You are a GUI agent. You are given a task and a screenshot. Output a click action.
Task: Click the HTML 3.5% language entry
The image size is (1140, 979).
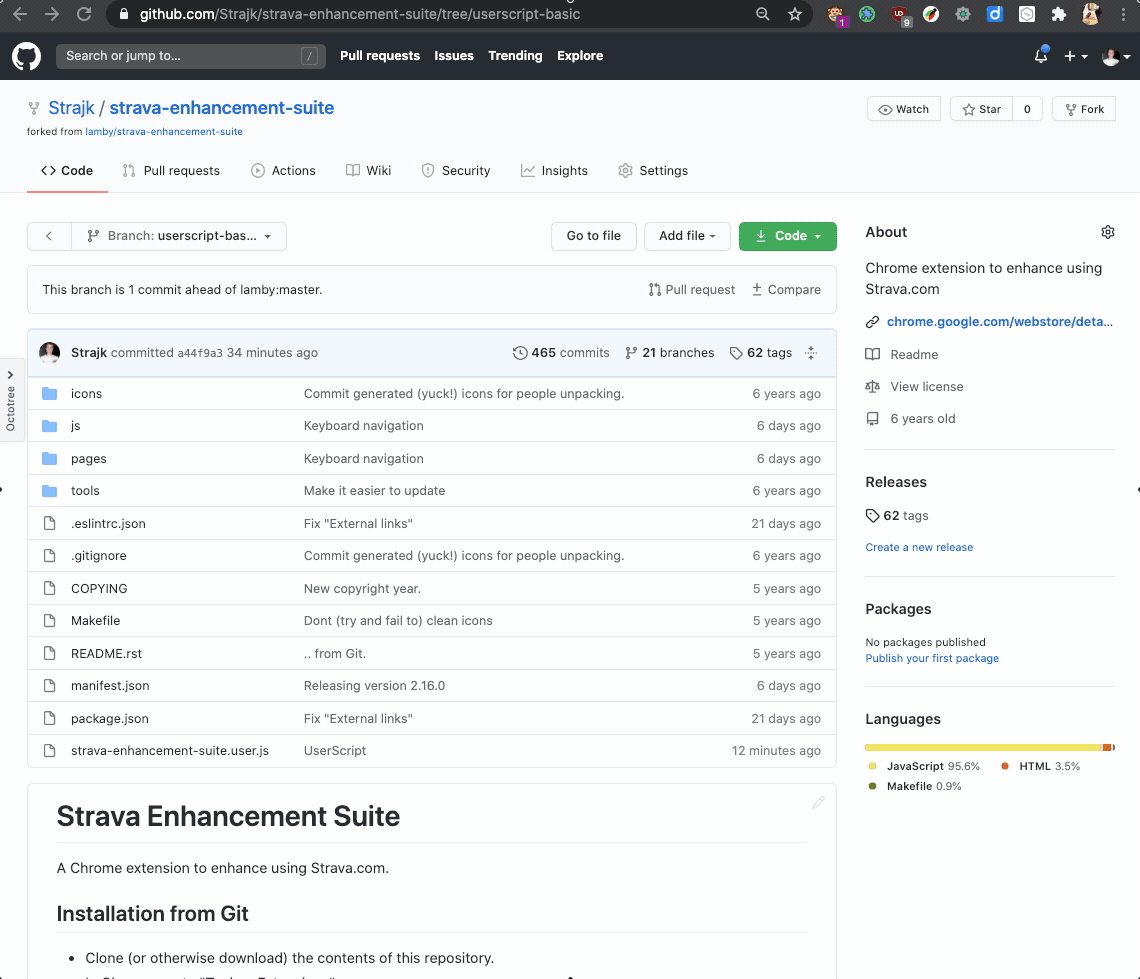[x=1041, y=766]
